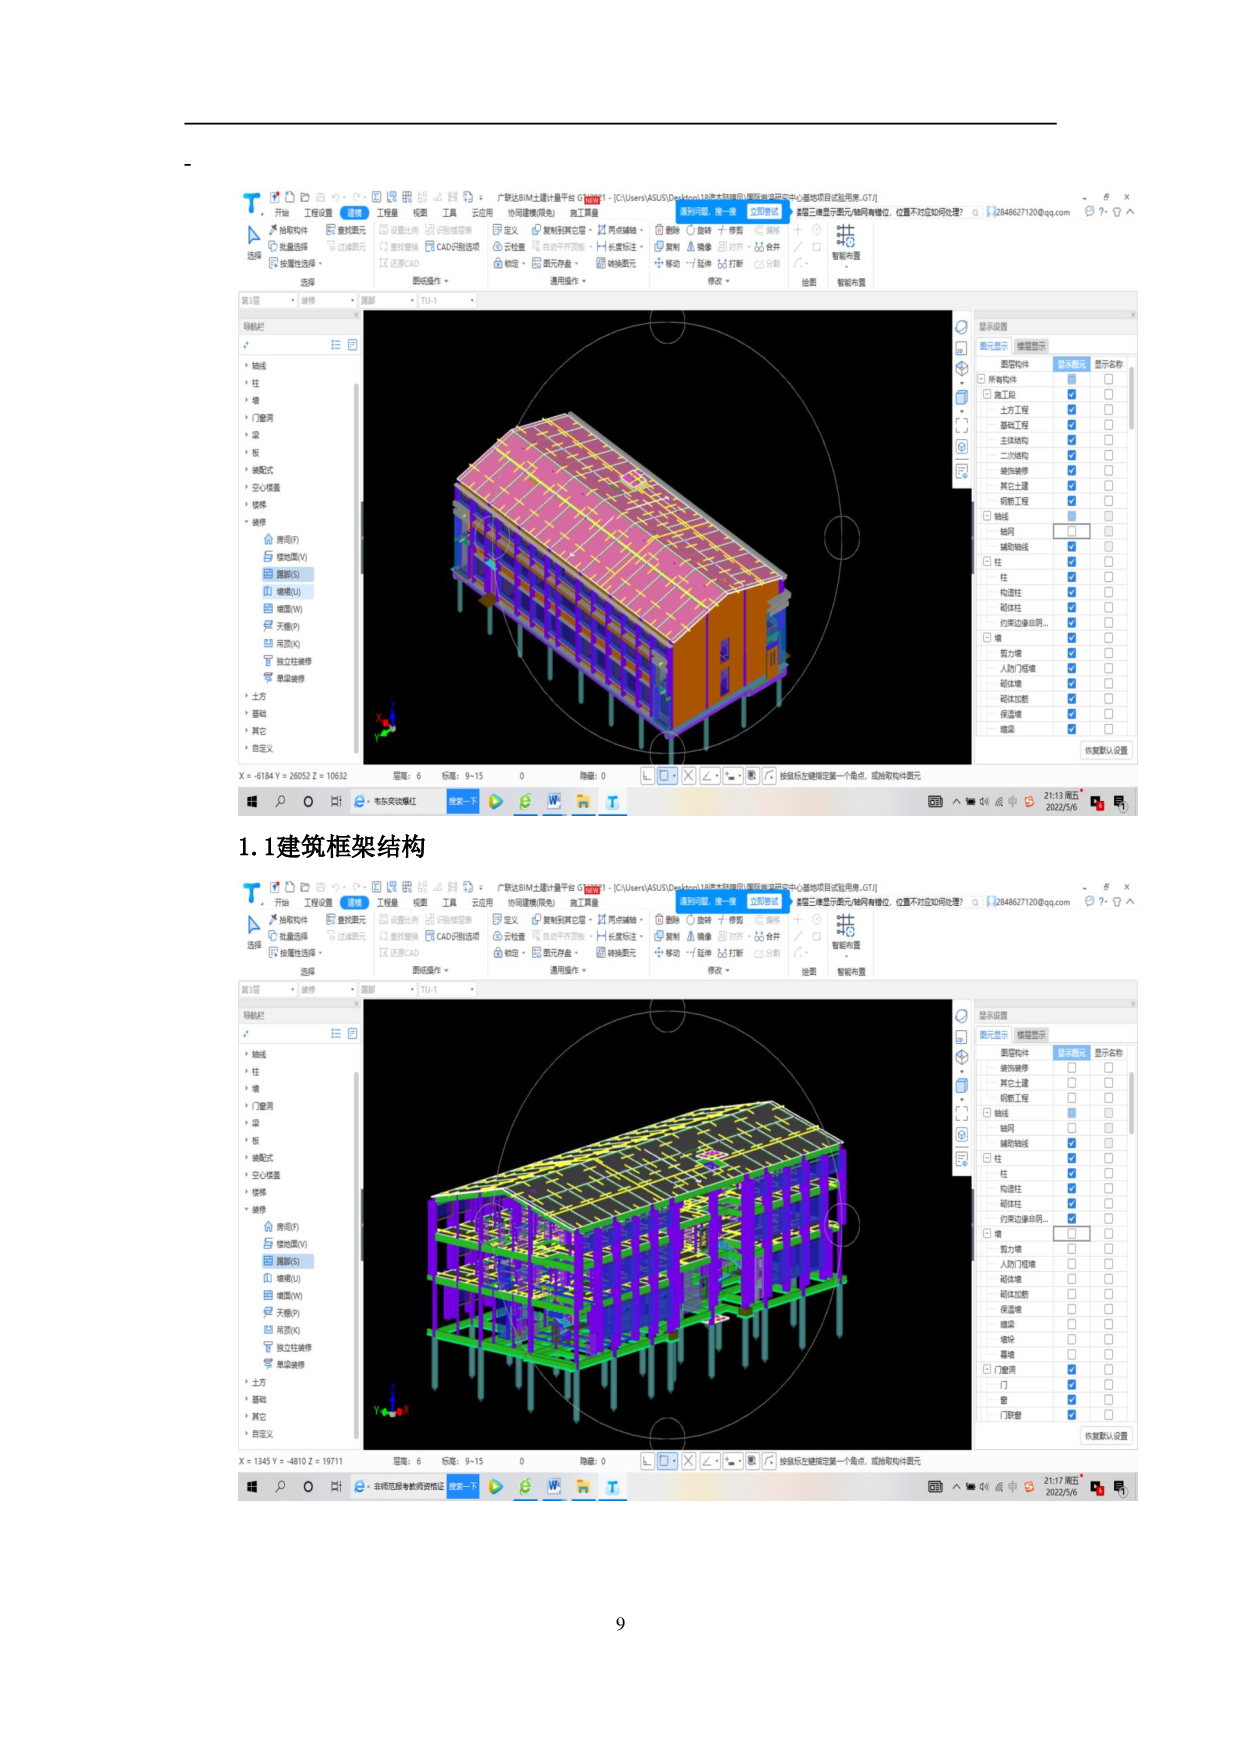Click 恢复默认设置 button in upper panel
This screenshot has height=1754, width=1241.
click(1106, 750)
